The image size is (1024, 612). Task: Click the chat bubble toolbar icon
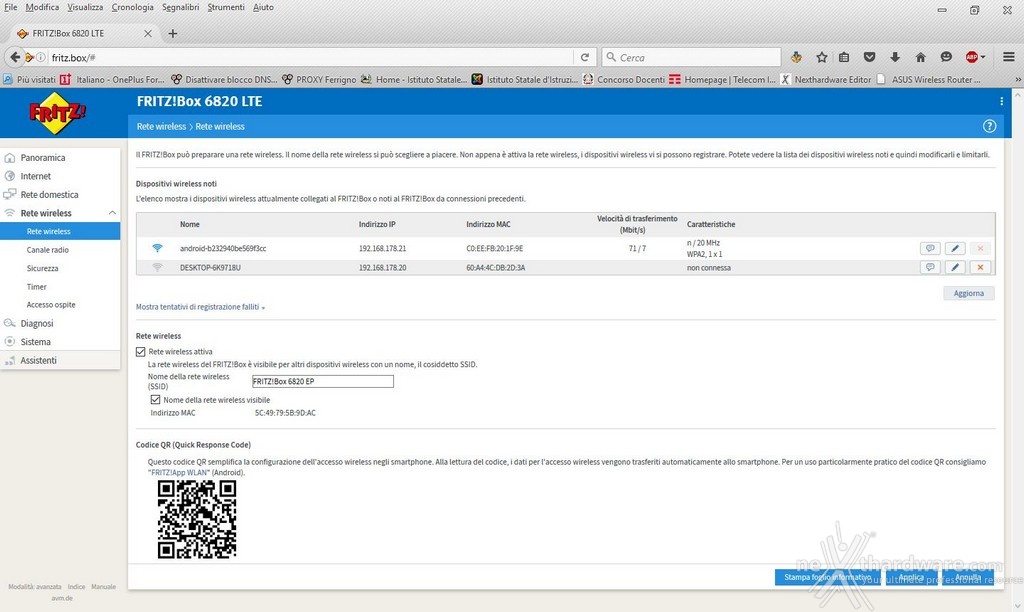coord(946,57)
